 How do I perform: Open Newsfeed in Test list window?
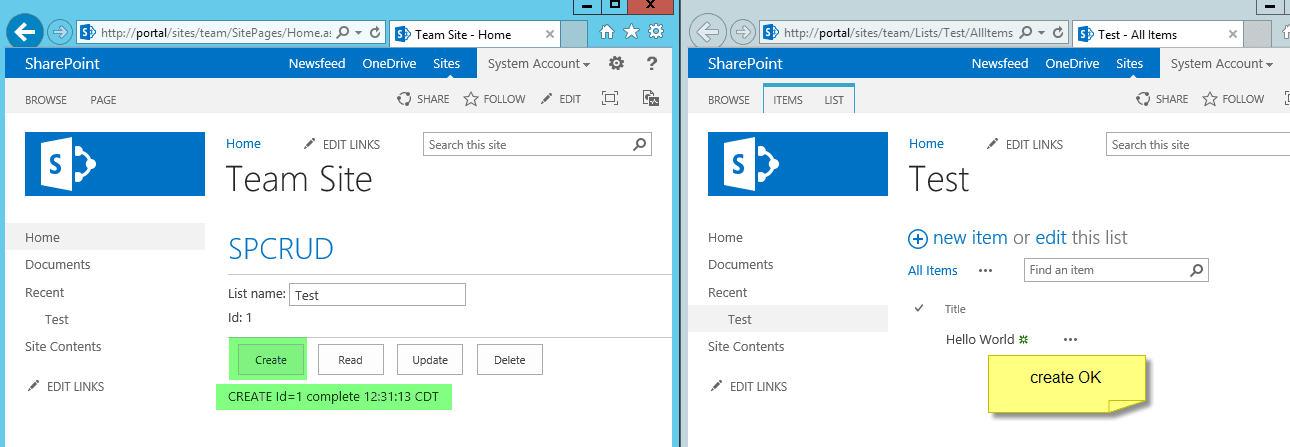[1000, 63]
